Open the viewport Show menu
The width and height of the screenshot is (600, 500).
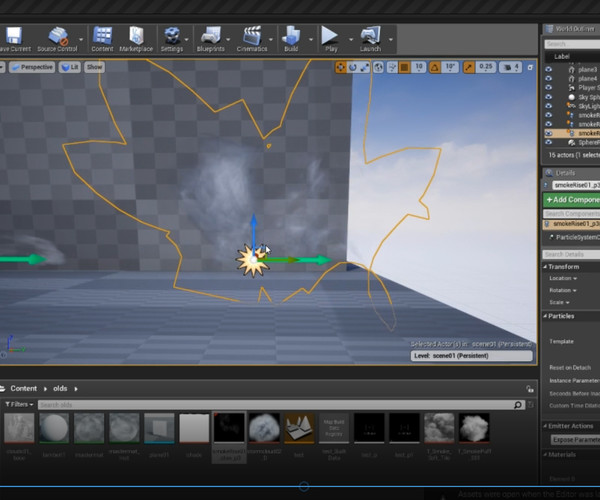pos(94,67)
